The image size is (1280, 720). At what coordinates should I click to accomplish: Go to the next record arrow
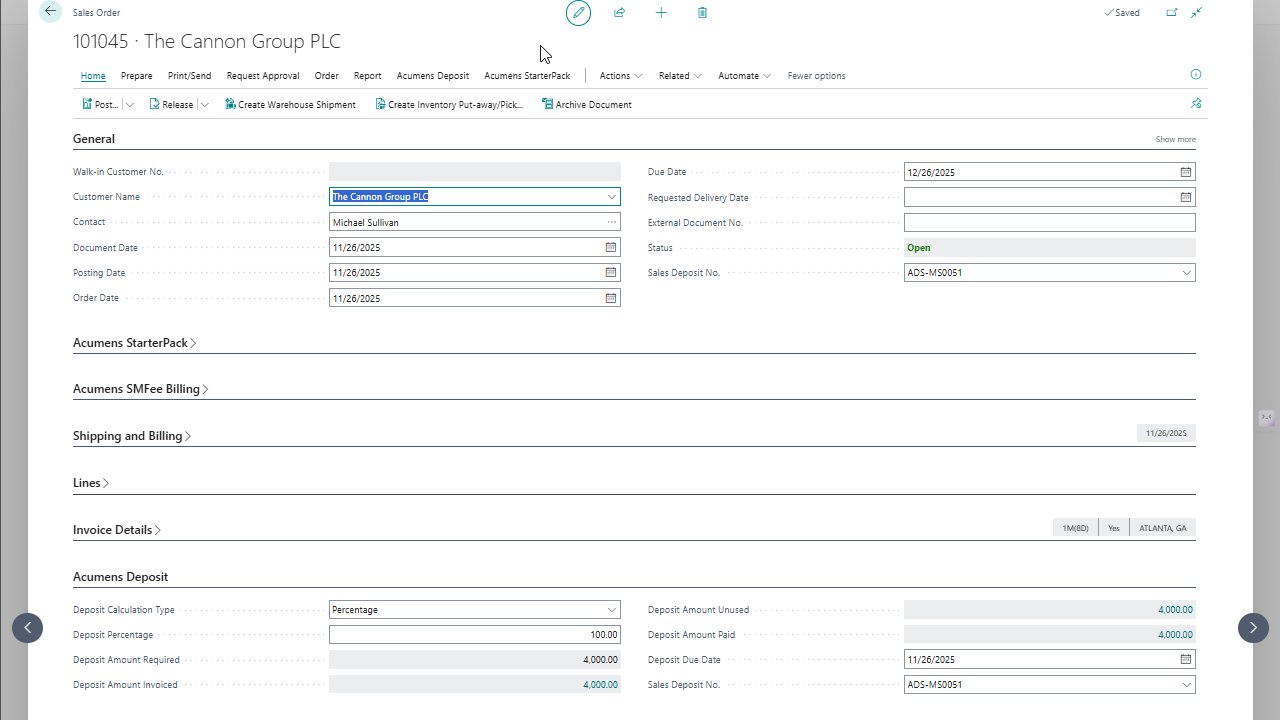1253,628
